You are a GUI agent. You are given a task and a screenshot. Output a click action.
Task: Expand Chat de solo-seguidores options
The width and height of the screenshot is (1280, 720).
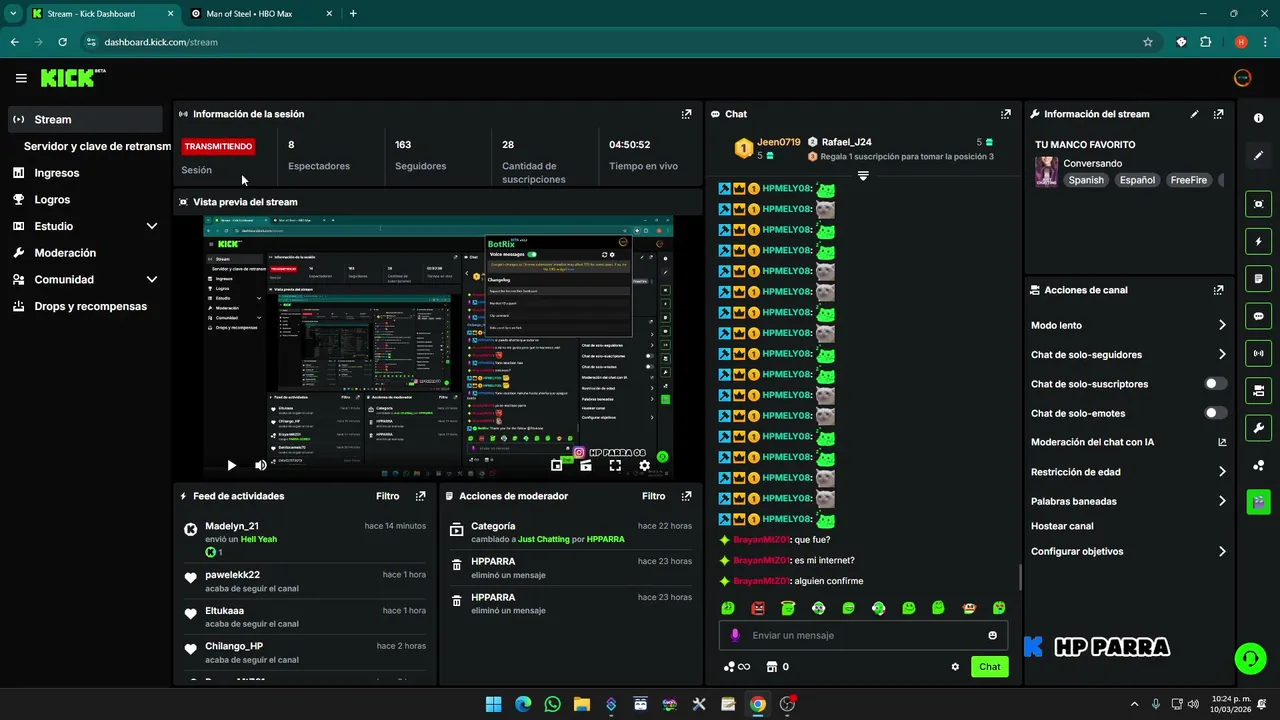[x=1222, y=354]
